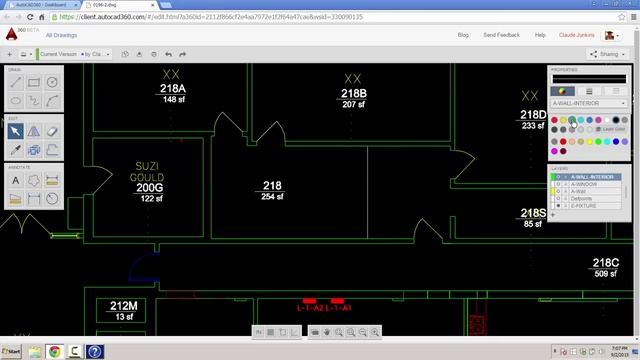Add a new layer with plus button
This screenshot has height=360, width=640.
553,215
